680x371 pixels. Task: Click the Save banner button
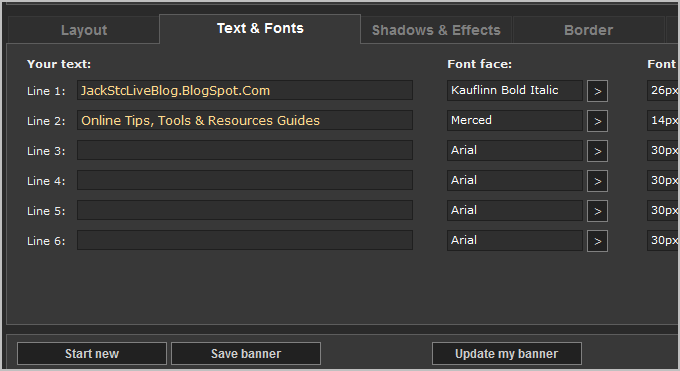pyautogui.click(x=246, y=354)
